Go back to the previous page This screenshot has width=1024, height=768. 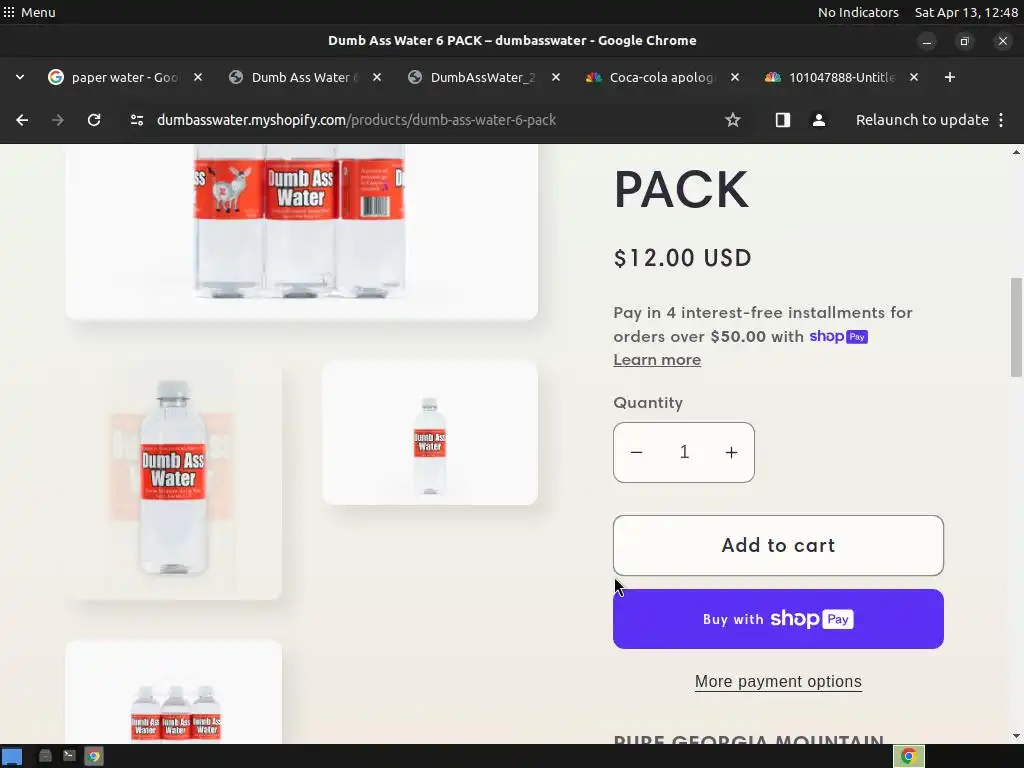[22, 120]
